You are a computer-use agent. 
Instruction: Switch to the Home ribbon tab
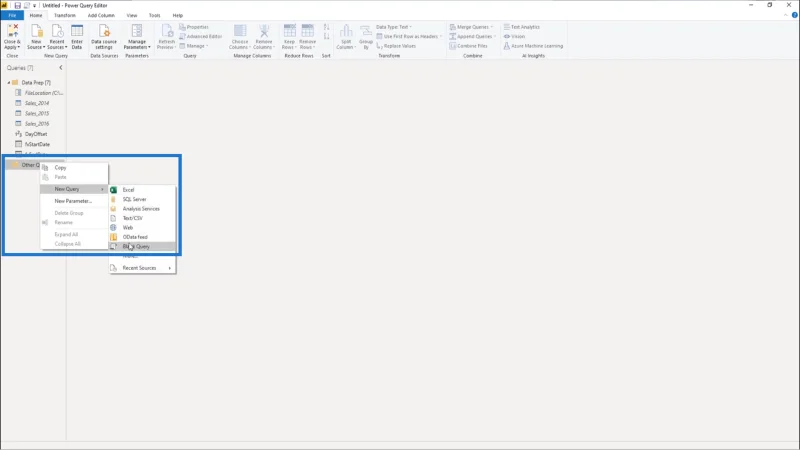(36, 15)
